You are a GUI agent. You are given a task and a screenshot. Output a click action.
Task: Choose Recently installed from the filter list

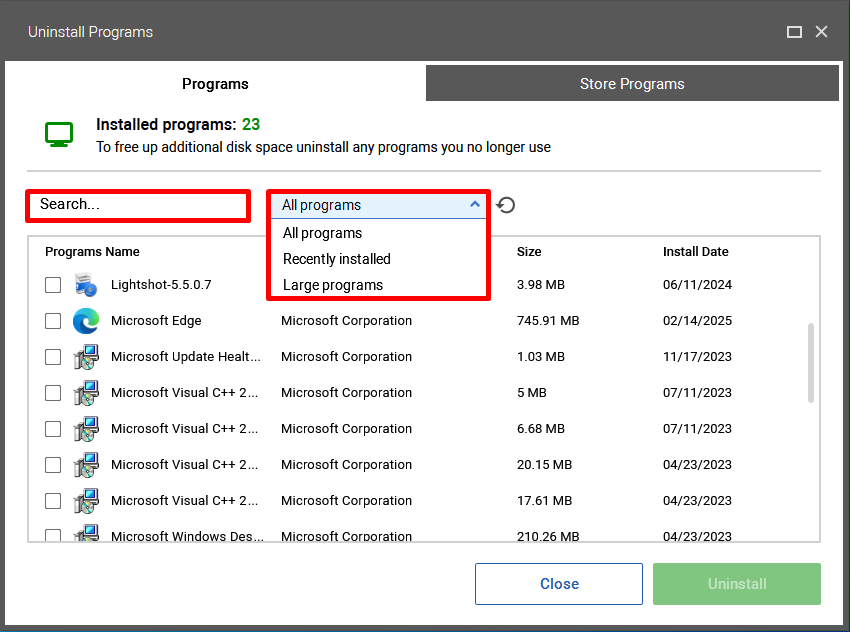[x=337, y=259]
